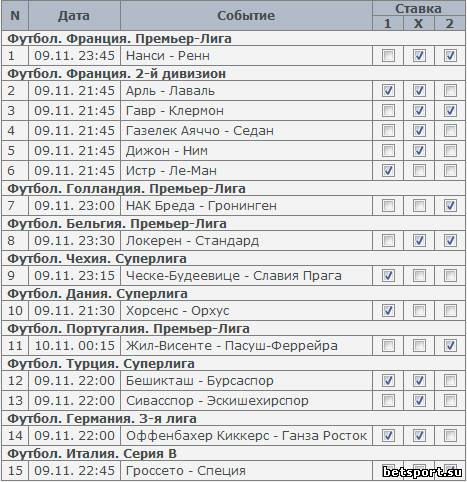The height and width of the screenshot is (482, 467).
Task: Uncheck the 1 bet for Хорсенс - Орхус
Action: tap(388, 311)
